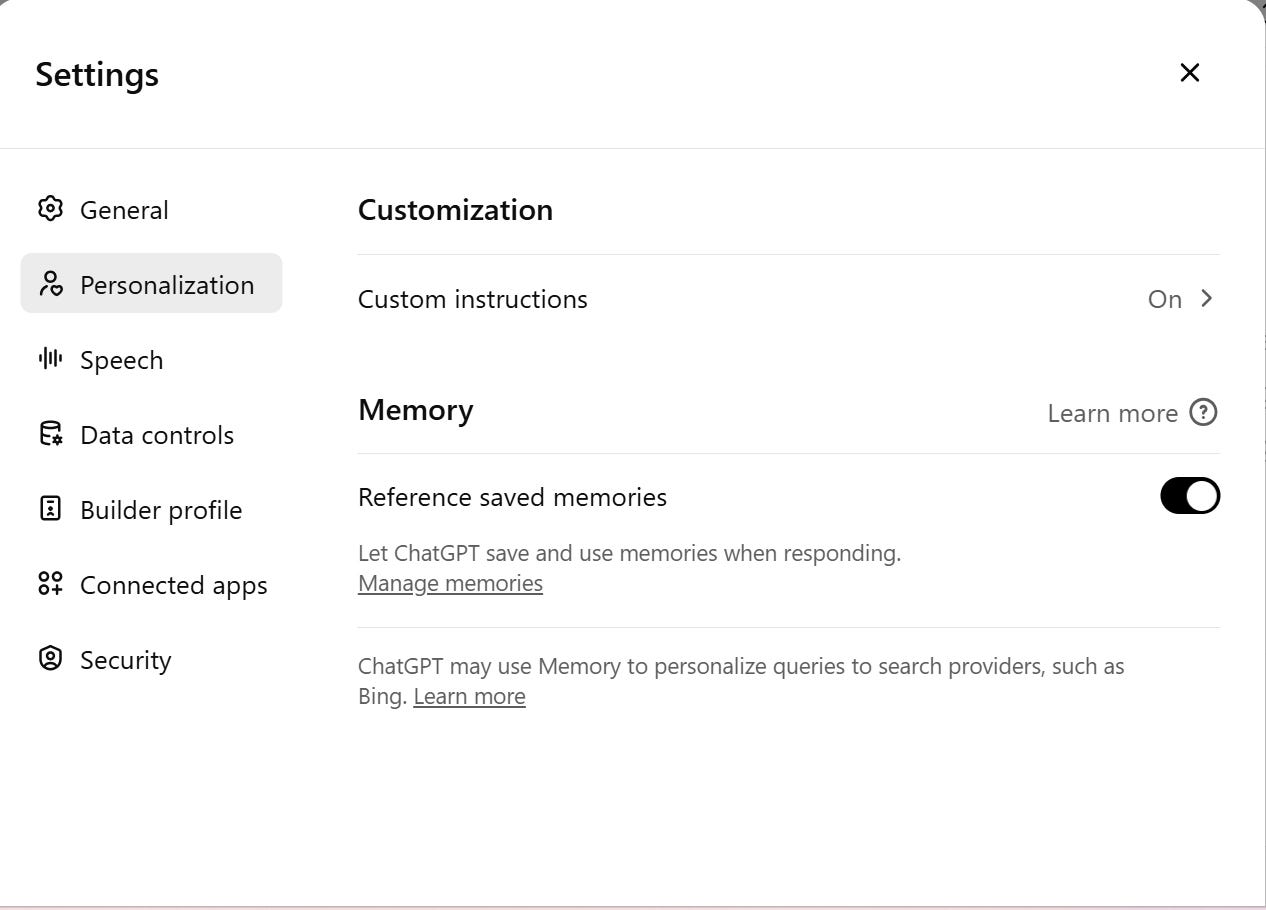Close the Settings dialog
Viewport: 1266px width, 910px height.
(x=1189, y=72)
